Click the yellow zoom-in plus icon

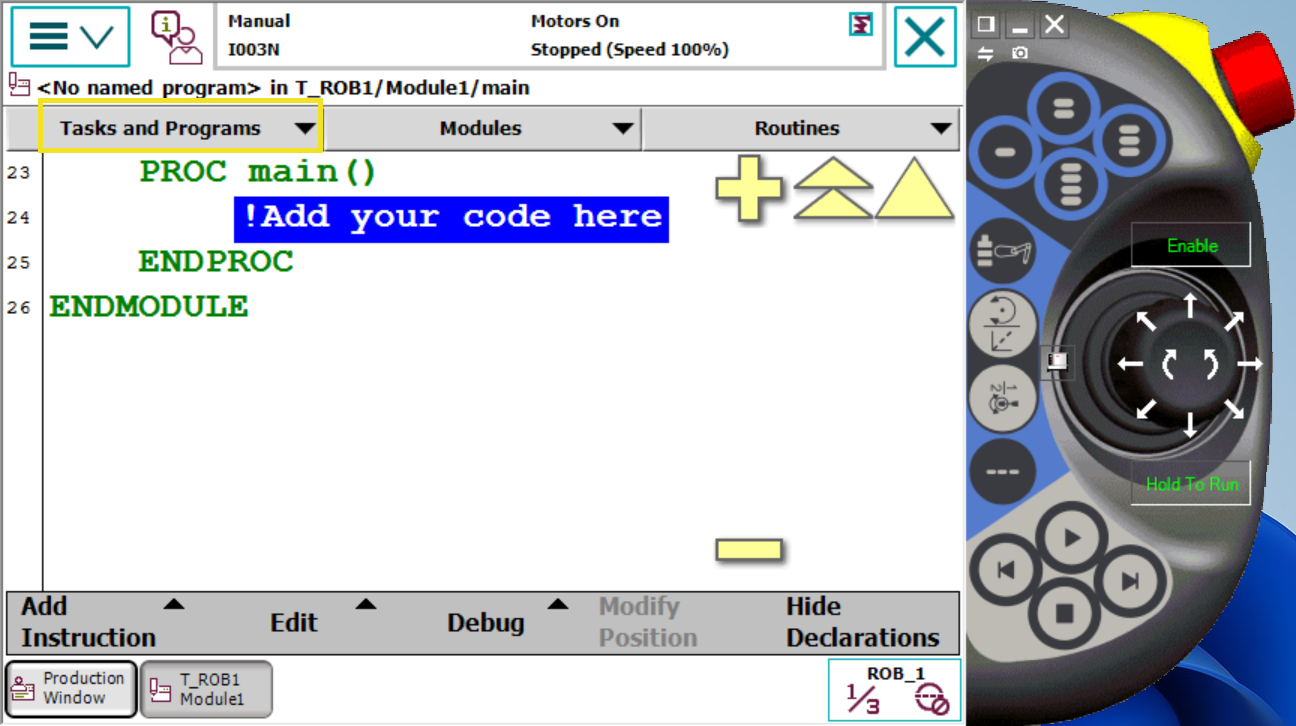(749, 189)
